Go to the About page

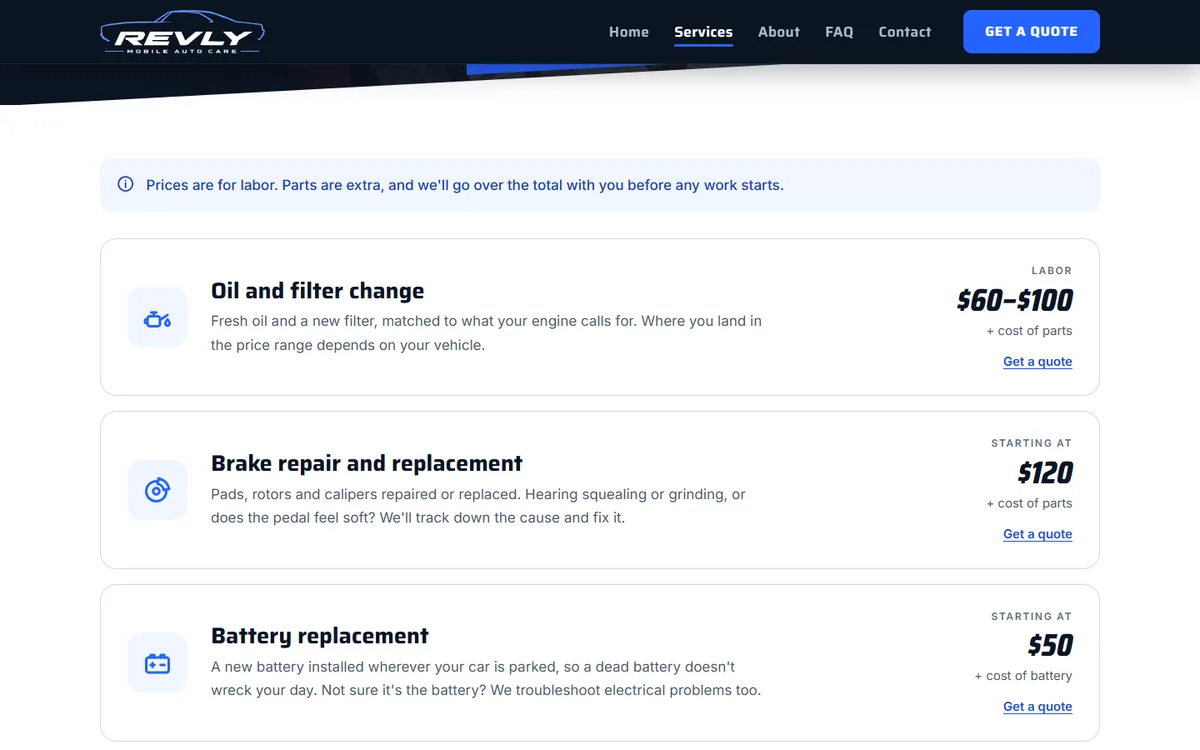point(779,32)
